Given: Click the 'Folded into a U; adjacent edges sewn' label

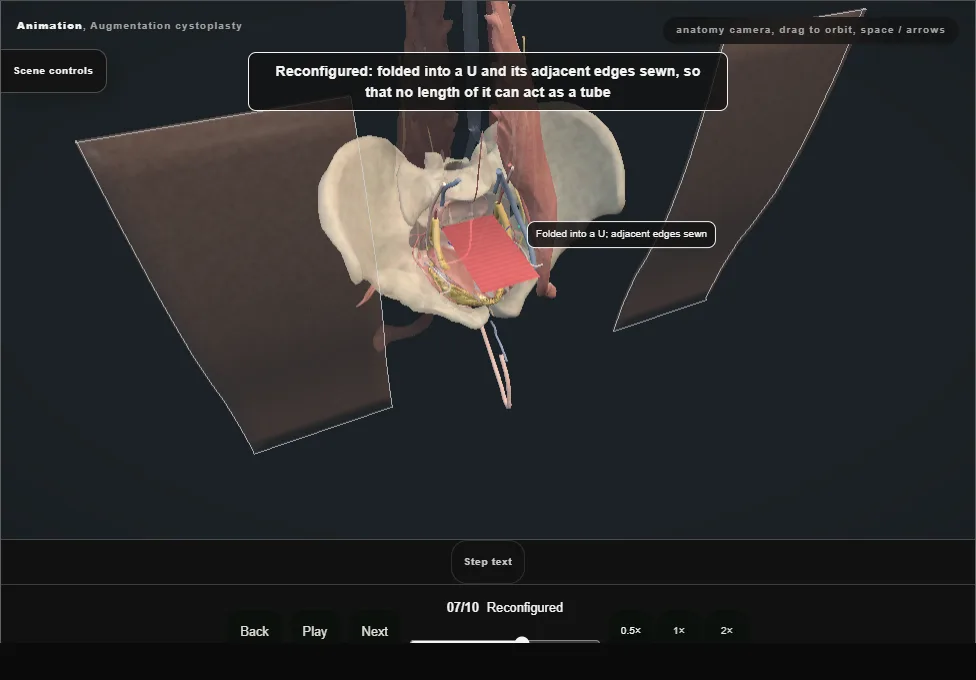Looking at the screenshot, I should [621, 234].
